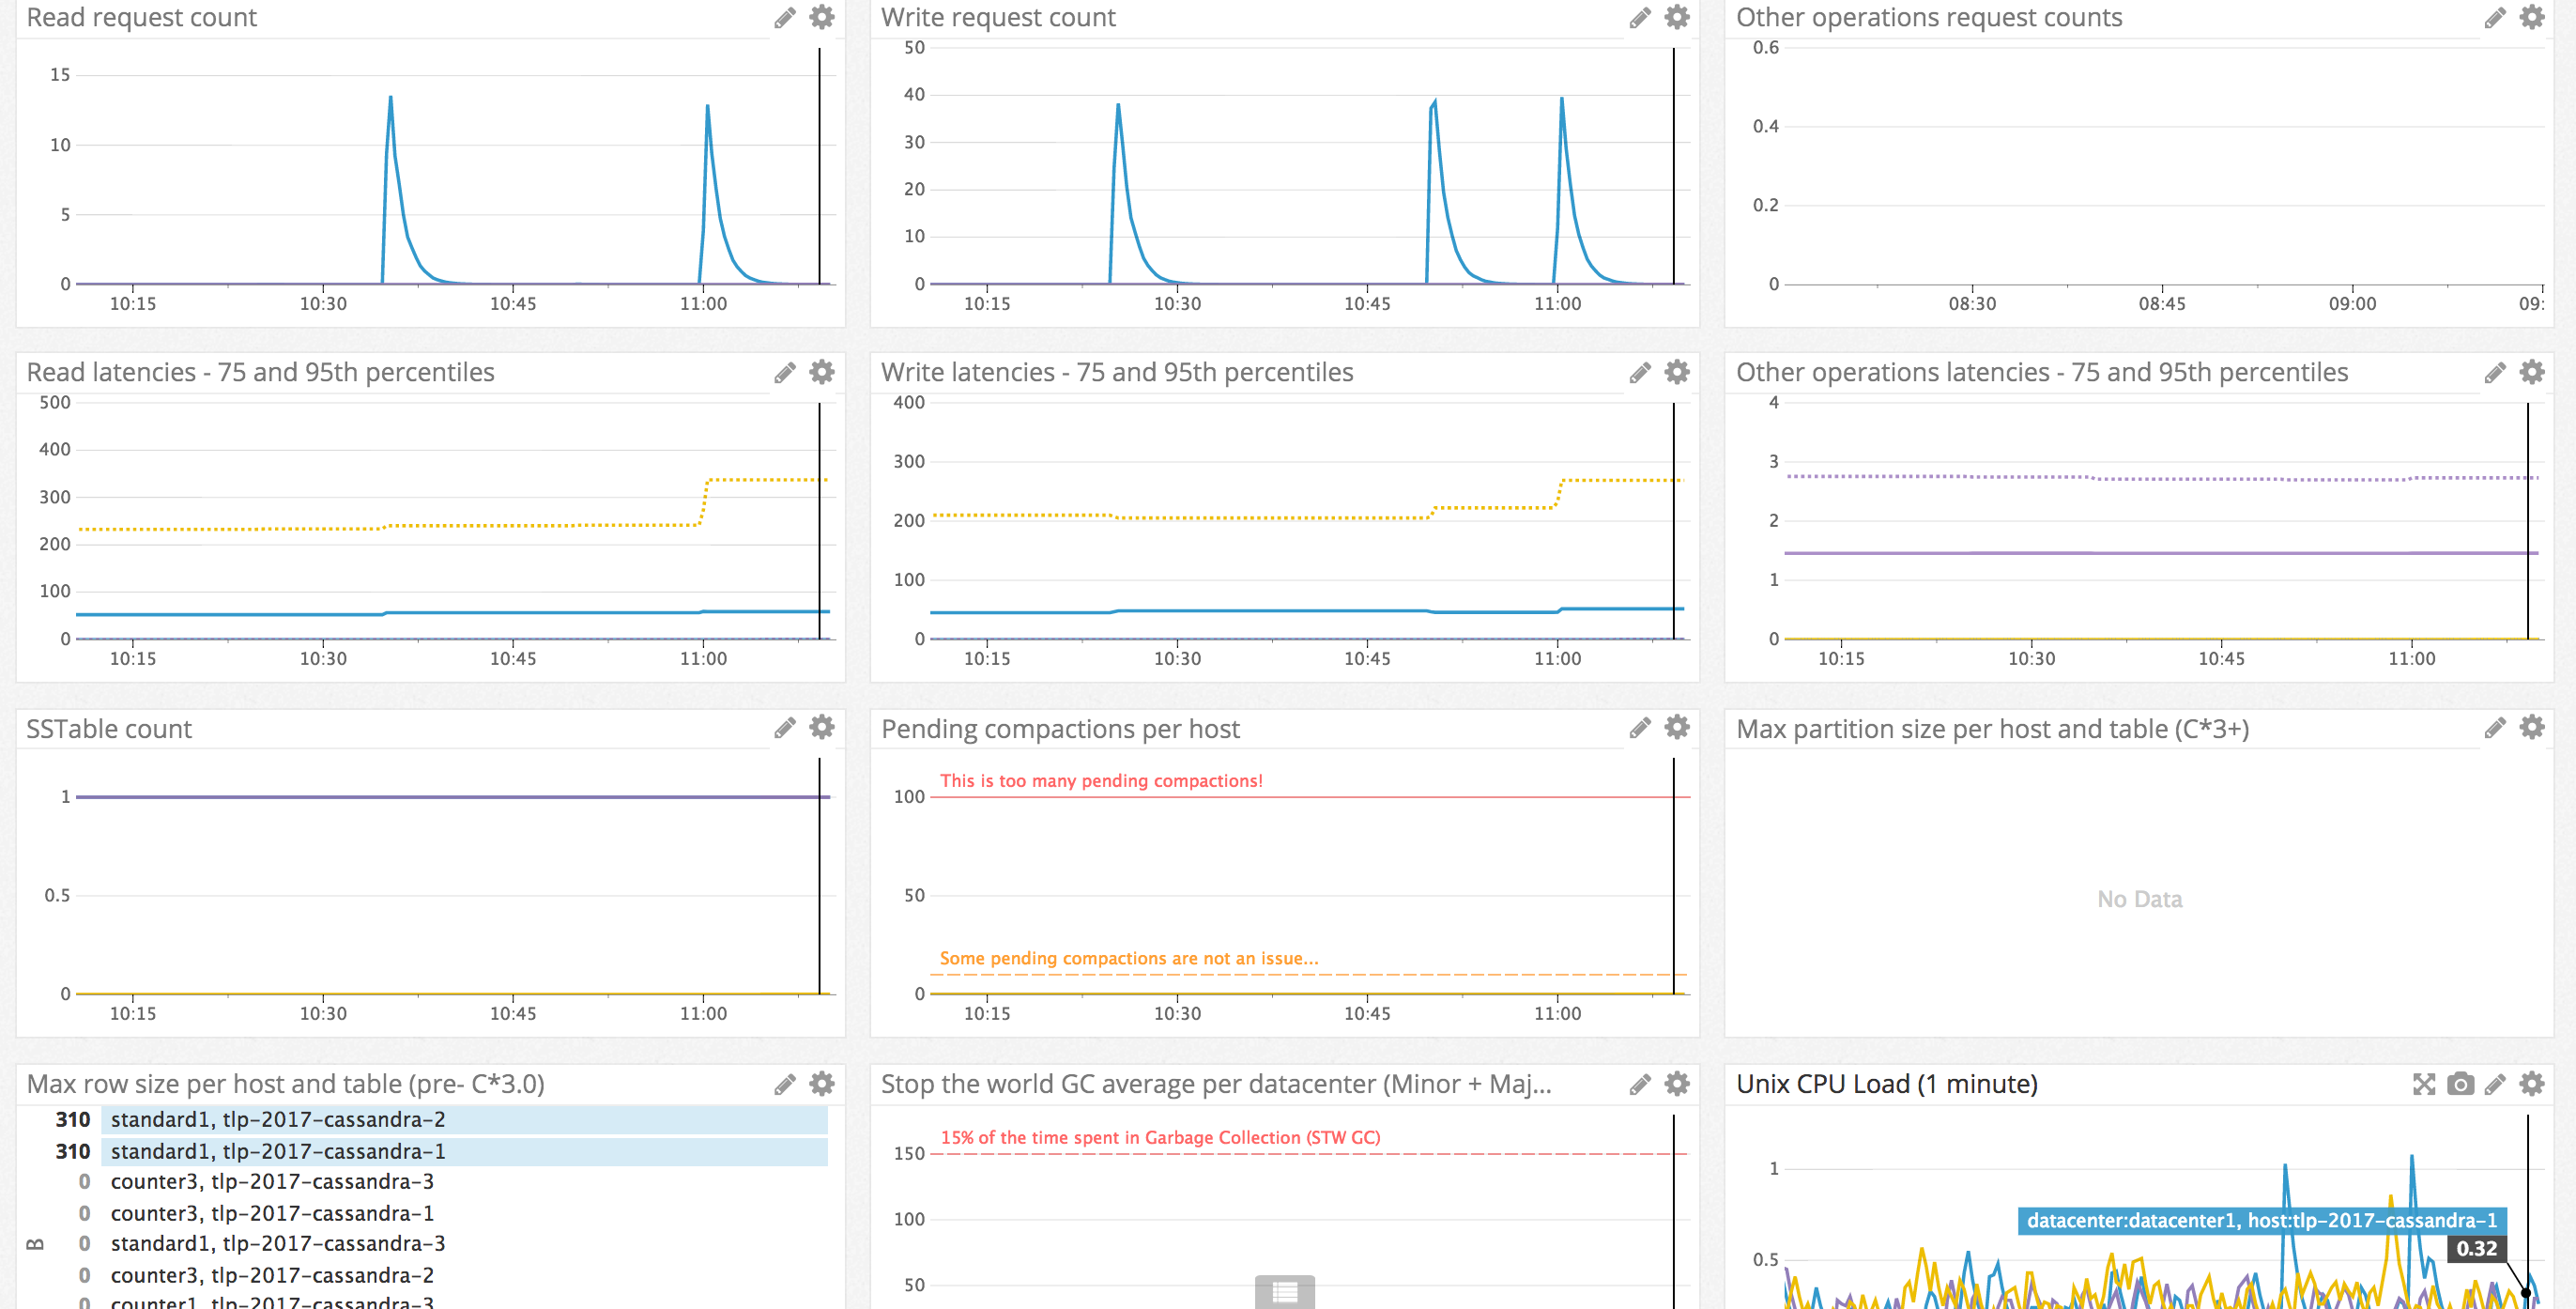Open SSTable count gear settings
This screenshot has height=1309, width=2576.
tap(822, 727)
